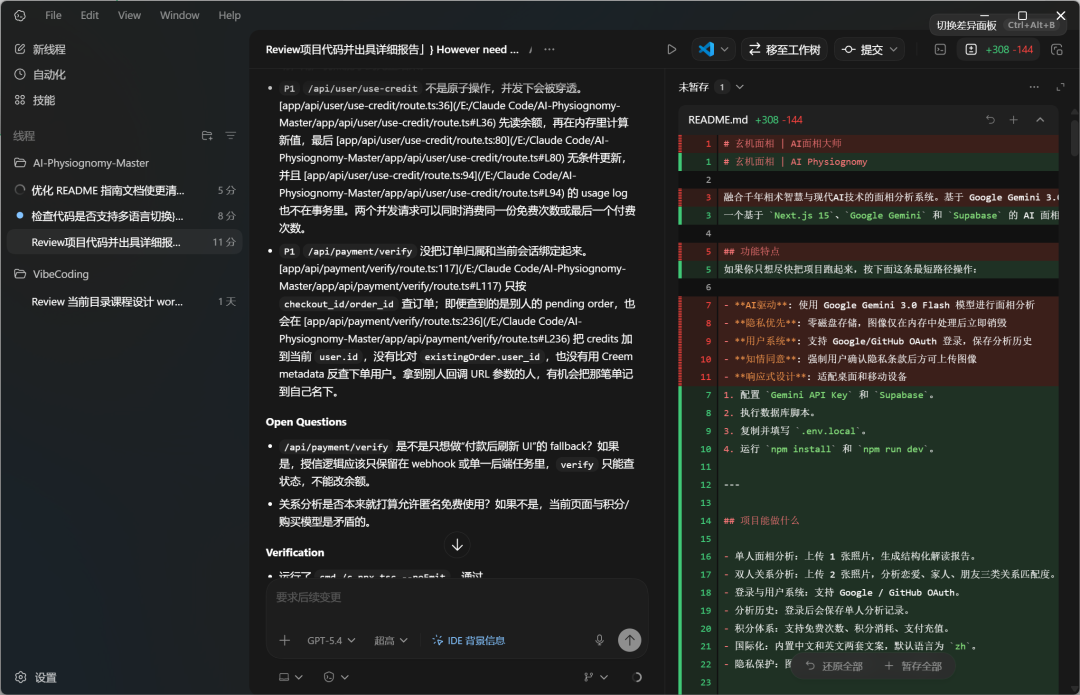Open the Edit menu
This screenshot has width=1080, height=695.
90,15
